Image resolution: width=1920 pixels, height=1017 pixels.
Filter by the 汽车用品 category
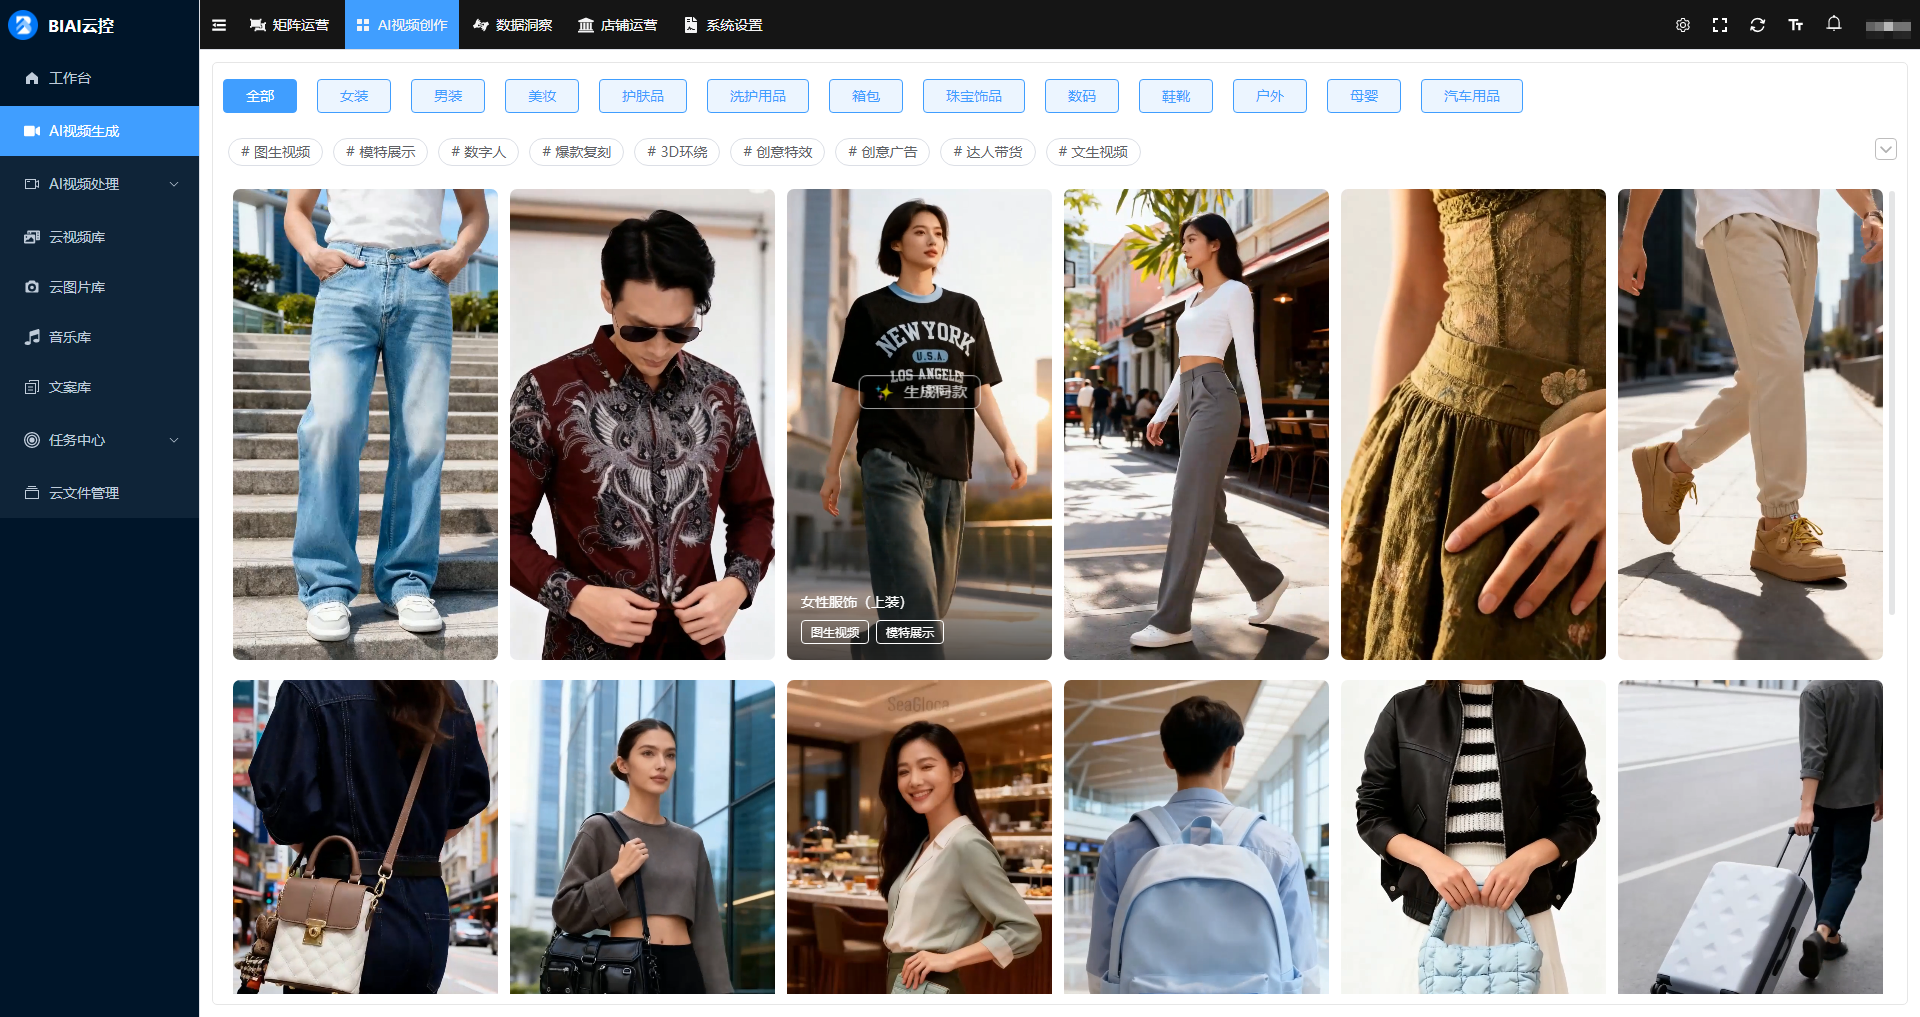click(x=1472, y=96)
